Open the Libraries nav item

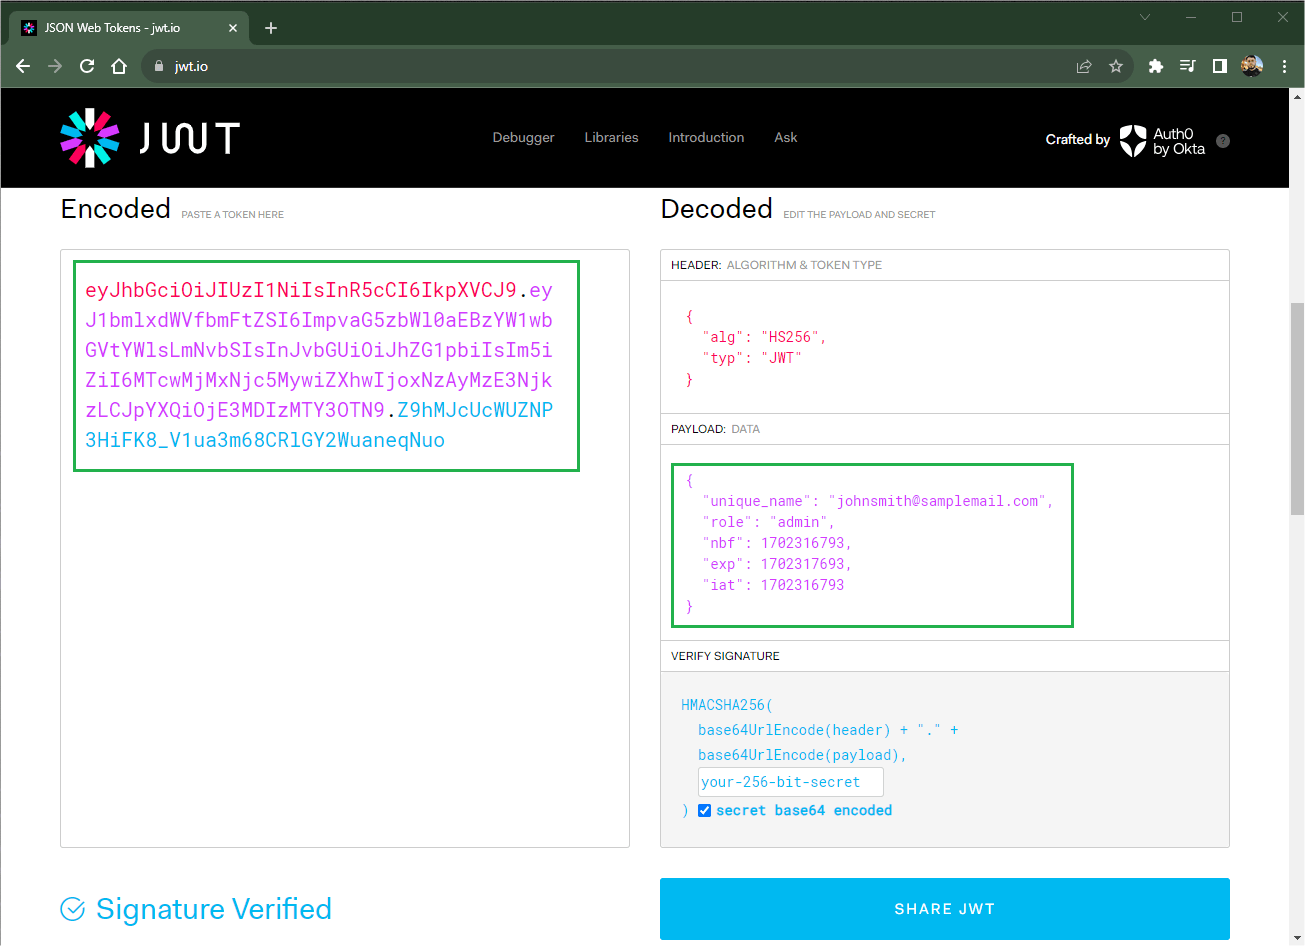[x=611, y=138]
